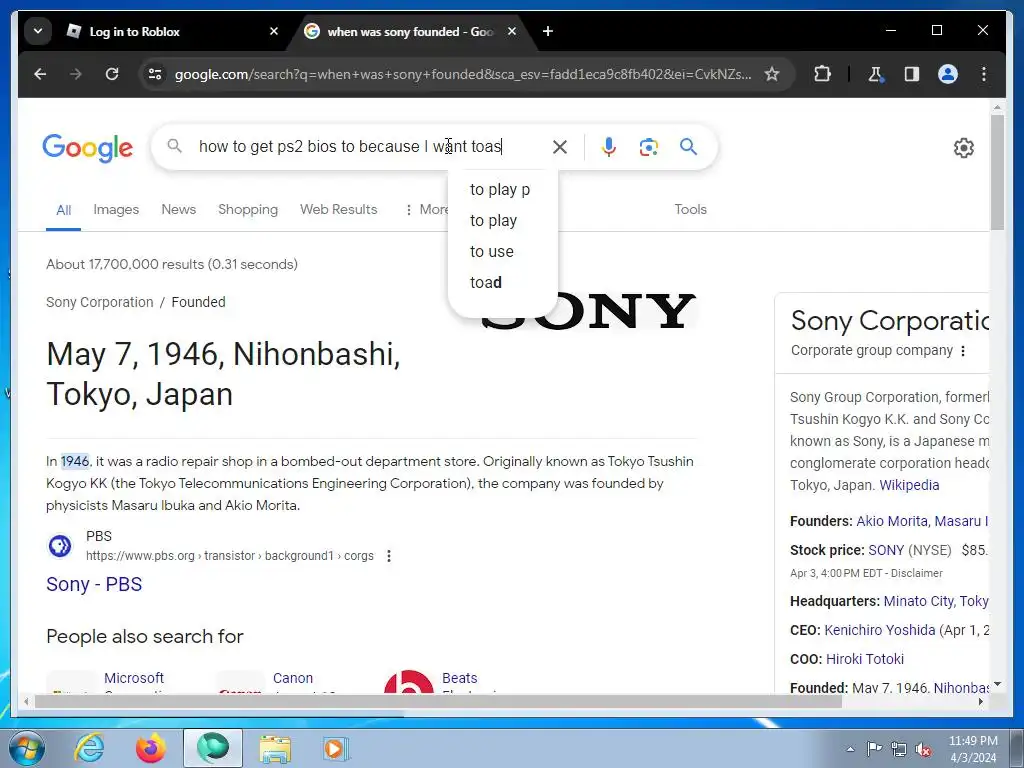Click the vertical page scrollbar

pos(997,172)
